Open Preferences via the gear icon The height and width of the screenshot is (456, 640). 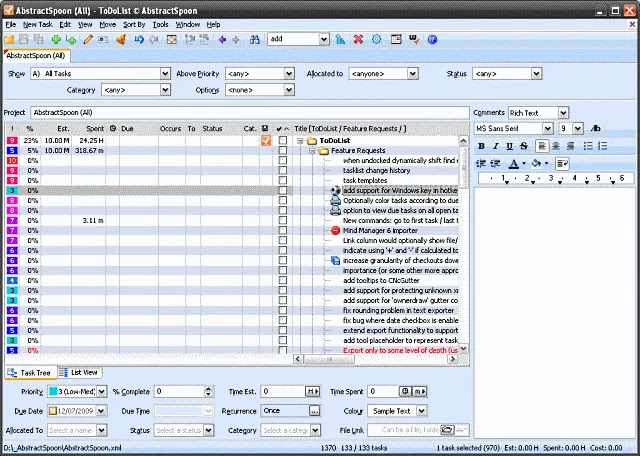point(376,40)
